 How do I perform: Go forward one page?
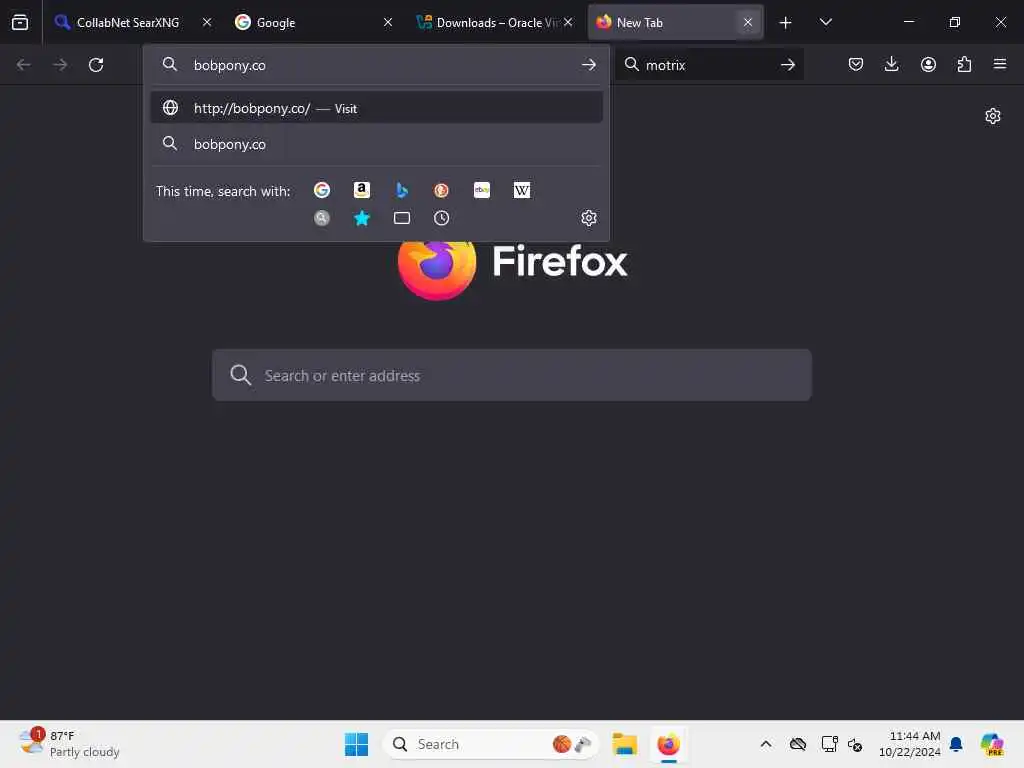click(60, 65)
